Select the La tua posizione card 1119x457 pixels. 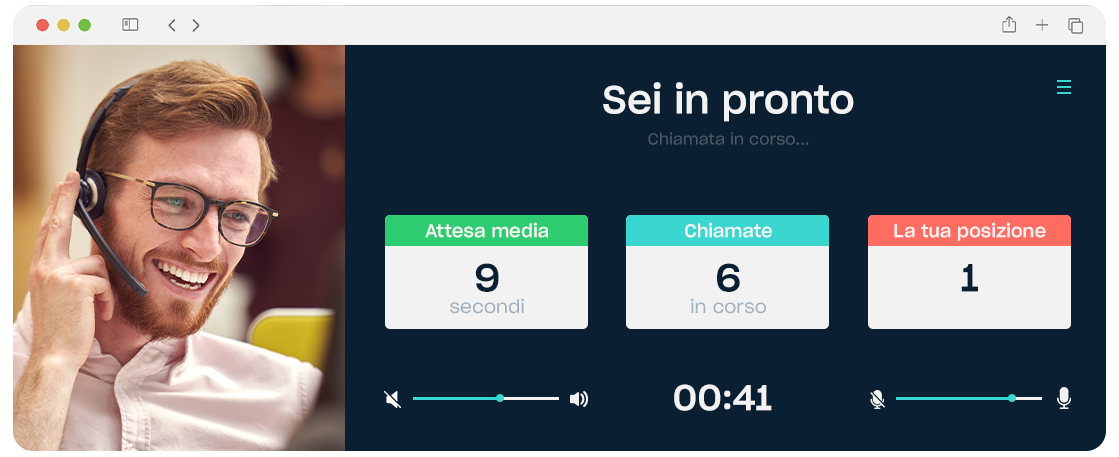coord(969,272)
